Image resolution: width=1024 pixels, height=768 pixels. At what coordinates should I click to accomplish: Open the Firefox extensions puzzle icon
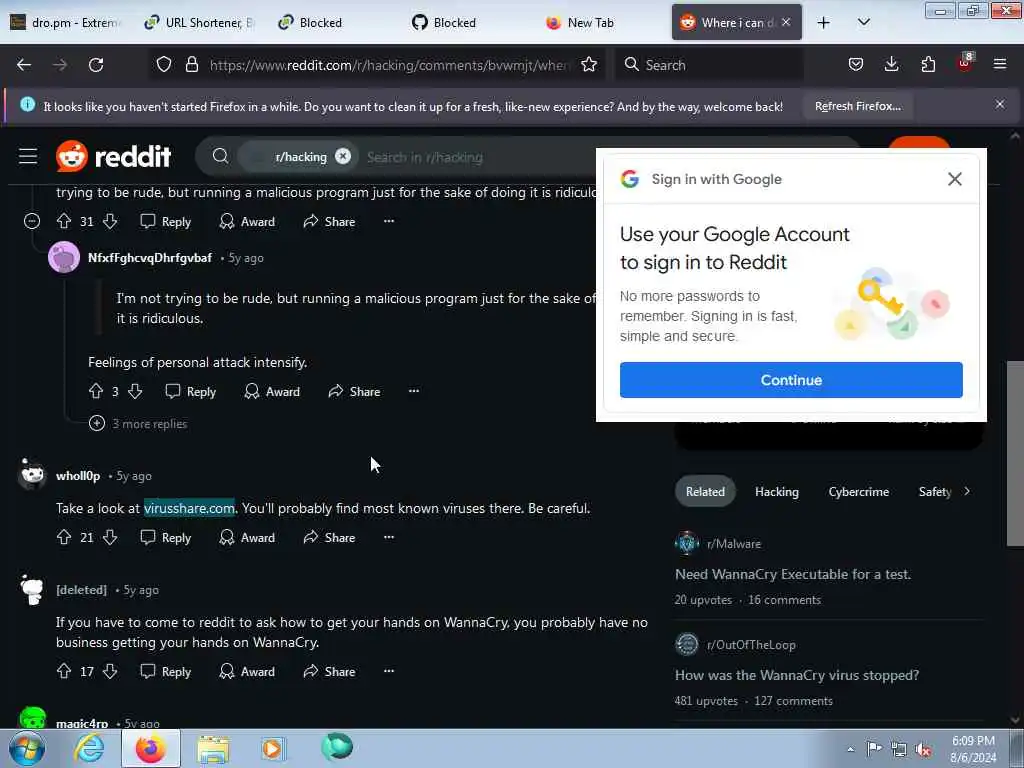[928, 65]
